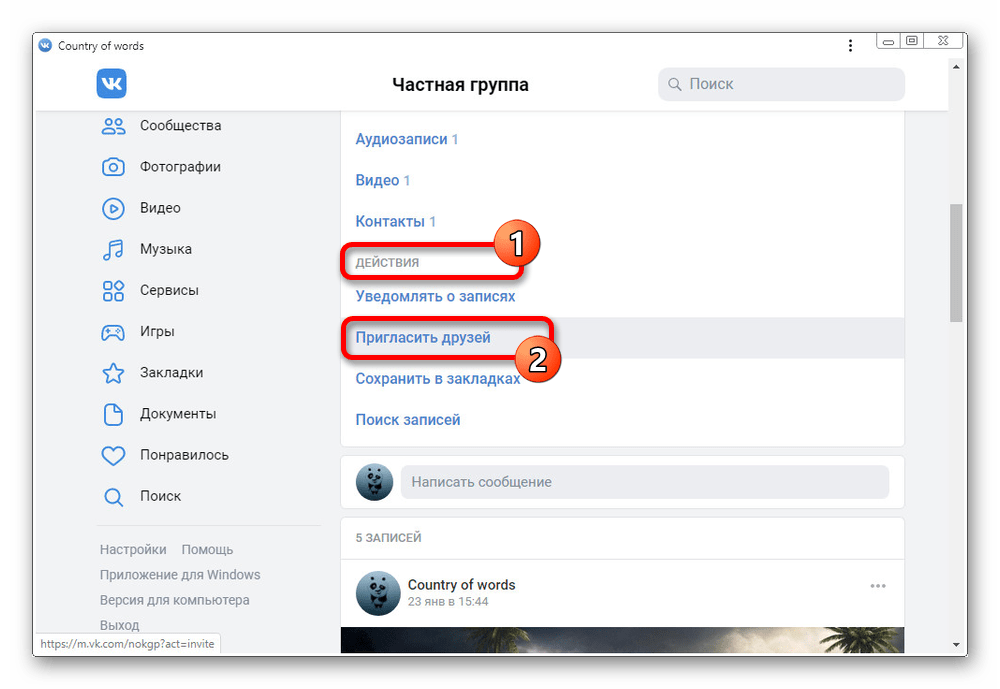Screen dimensions: 1000x689
Task: Click the VK logo icon
Action: tap(111, 84)
